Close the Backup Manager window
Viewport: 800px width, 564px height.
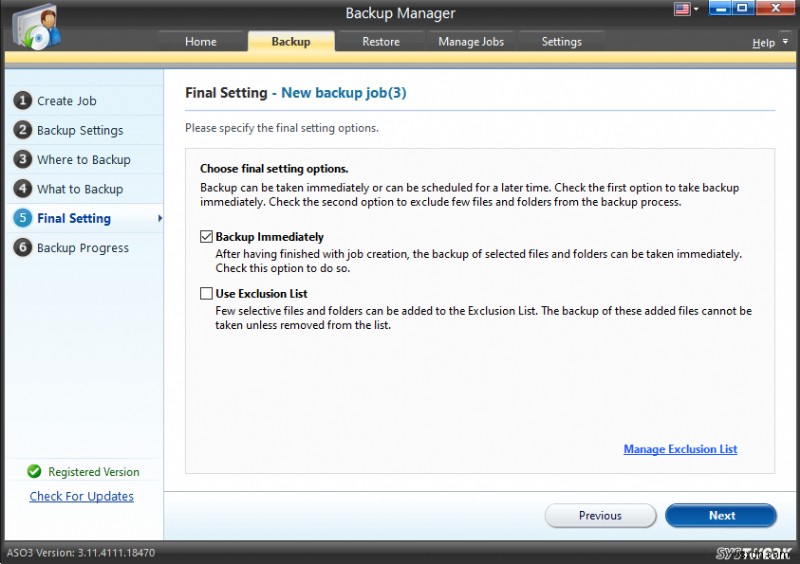pos(776,8)
